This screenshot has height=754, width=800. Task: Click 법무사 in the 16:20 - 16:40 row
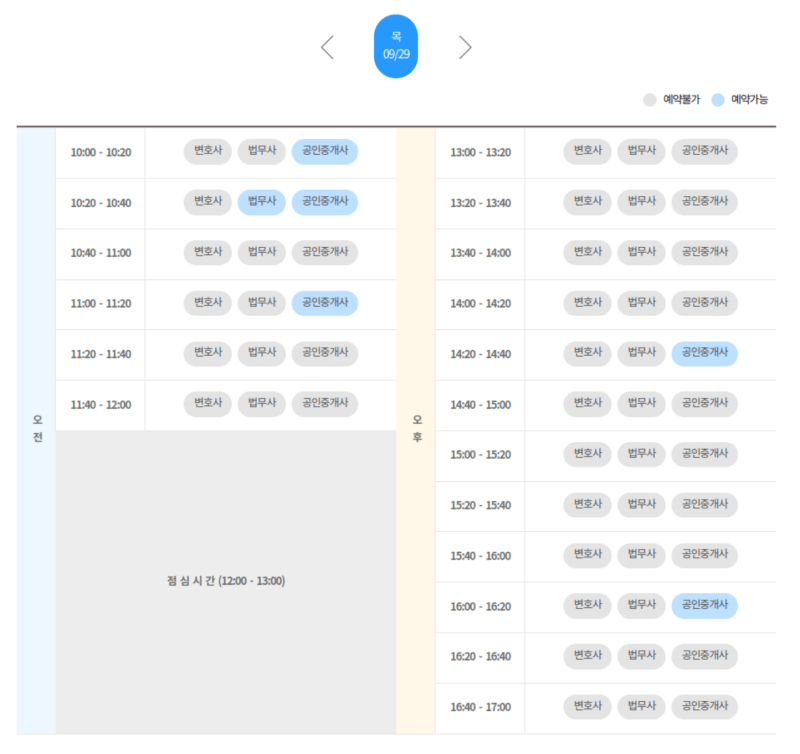coord(641,656)
